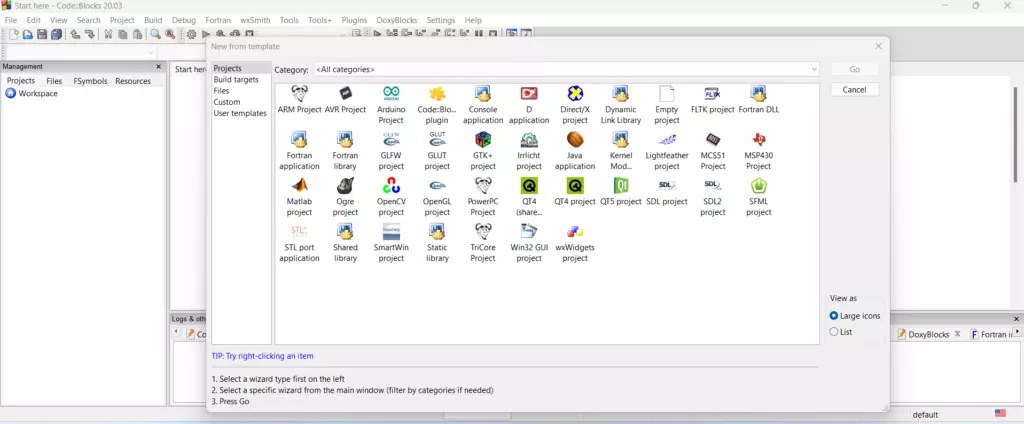The width and height of the screenshot is (1024, 424).
Task: Click the US flag language indicator
Action: point(1000,414)
